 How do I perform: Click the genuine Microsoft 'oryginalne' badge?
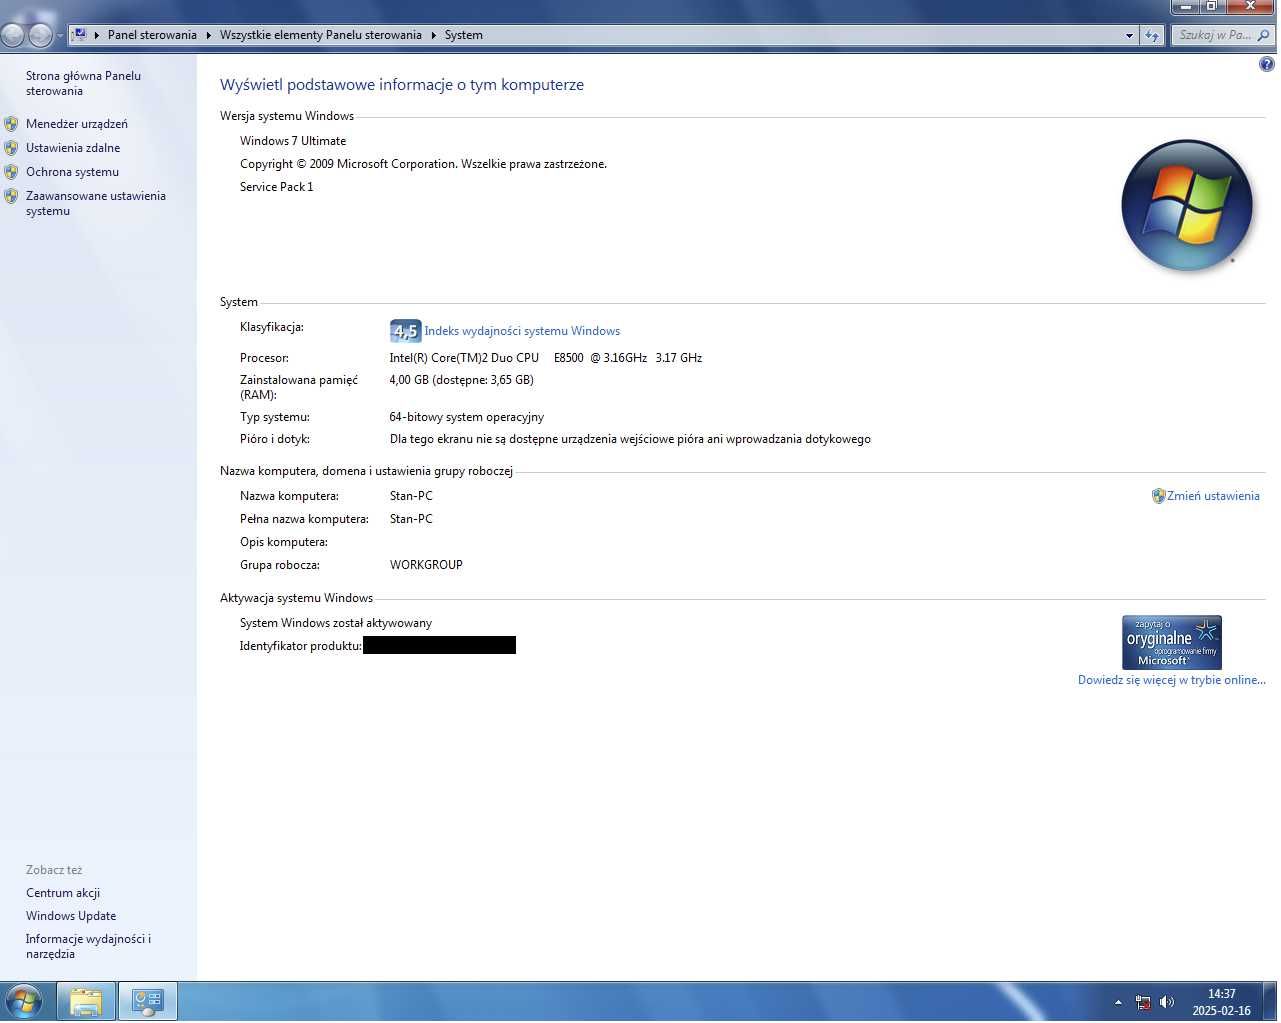(x=1171, y=642)
